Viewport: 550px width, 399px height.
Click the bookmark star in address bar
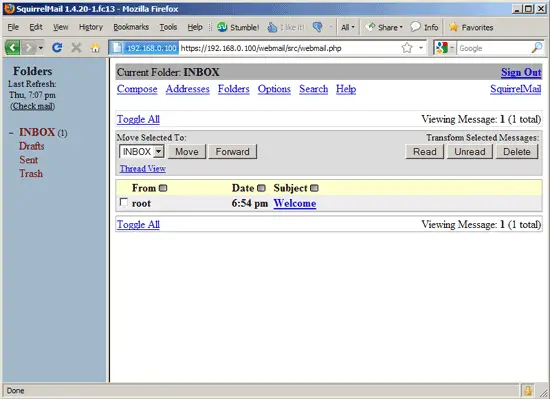pos(407,48)
